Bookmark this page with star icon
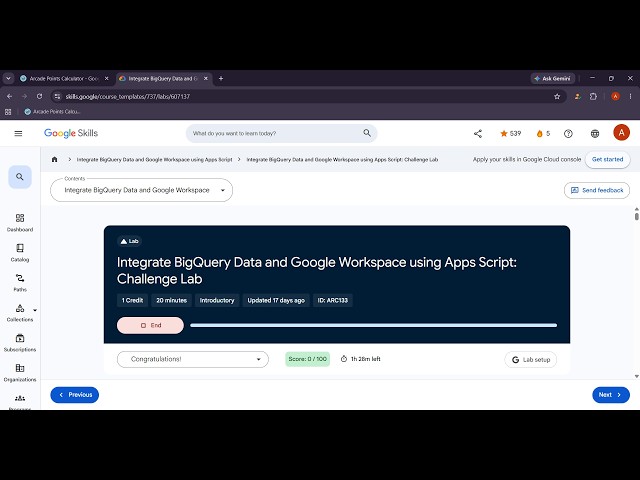This screenshot has height=480, width=640. point(557,96)
